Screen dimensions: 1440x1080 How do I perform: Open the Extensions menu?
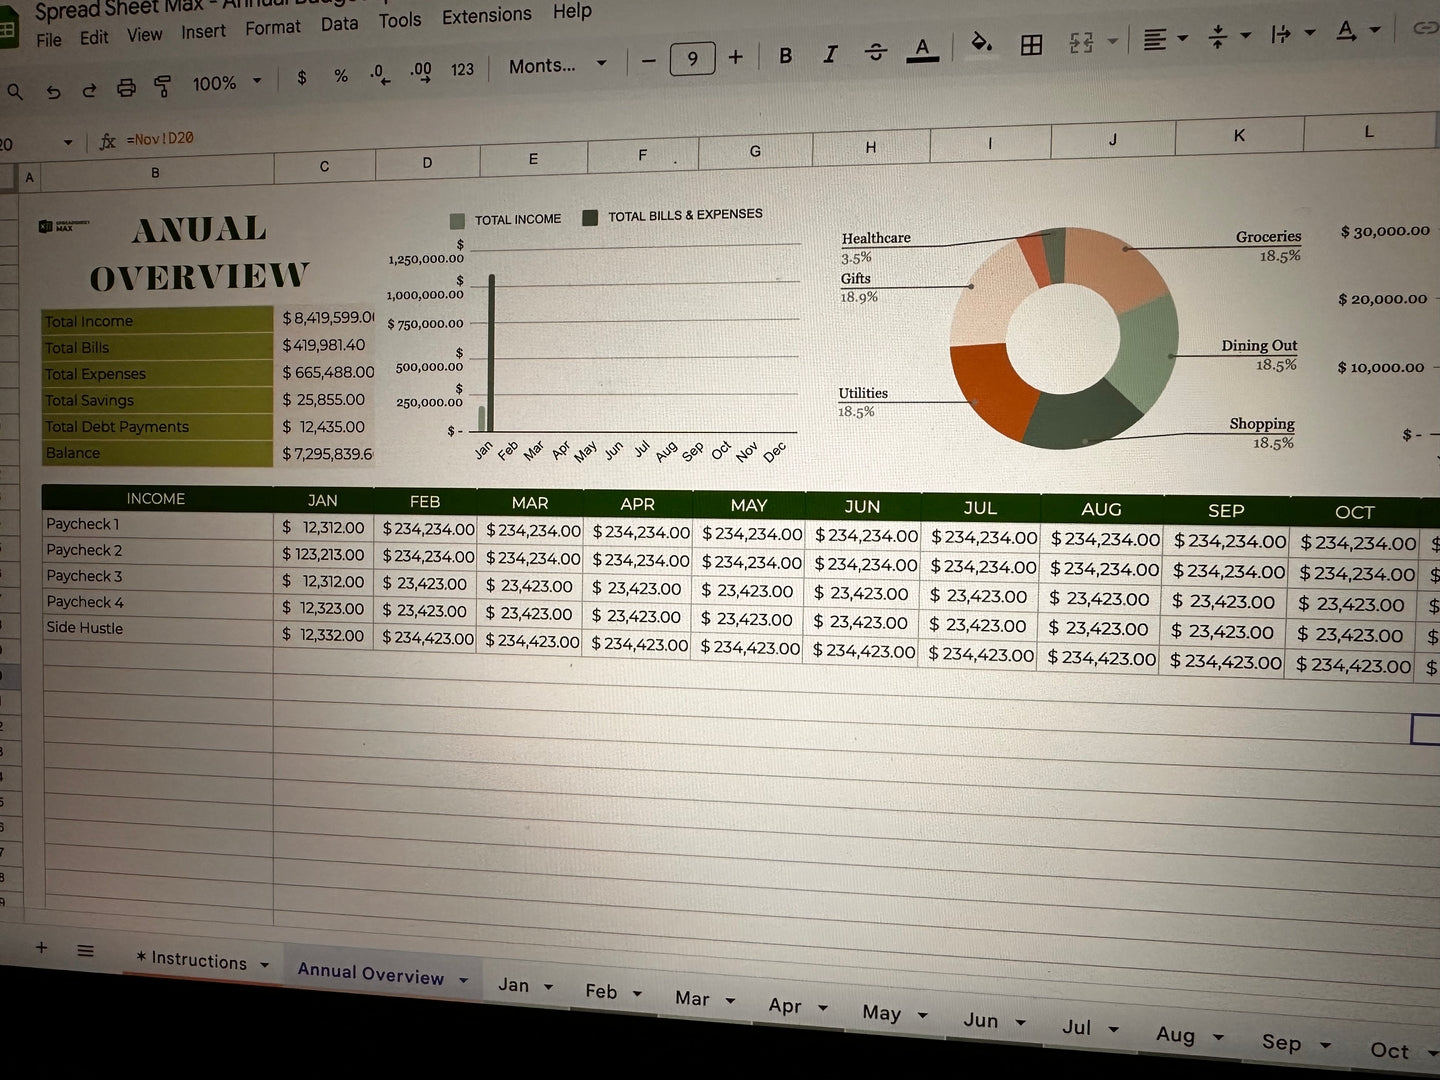pyautogui.click(x=486, y=16)
